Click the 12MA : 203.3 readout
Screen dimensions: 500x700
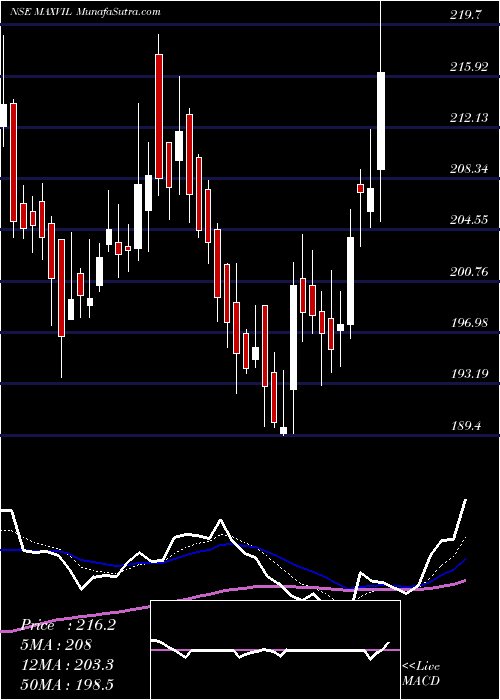(67, 665)
